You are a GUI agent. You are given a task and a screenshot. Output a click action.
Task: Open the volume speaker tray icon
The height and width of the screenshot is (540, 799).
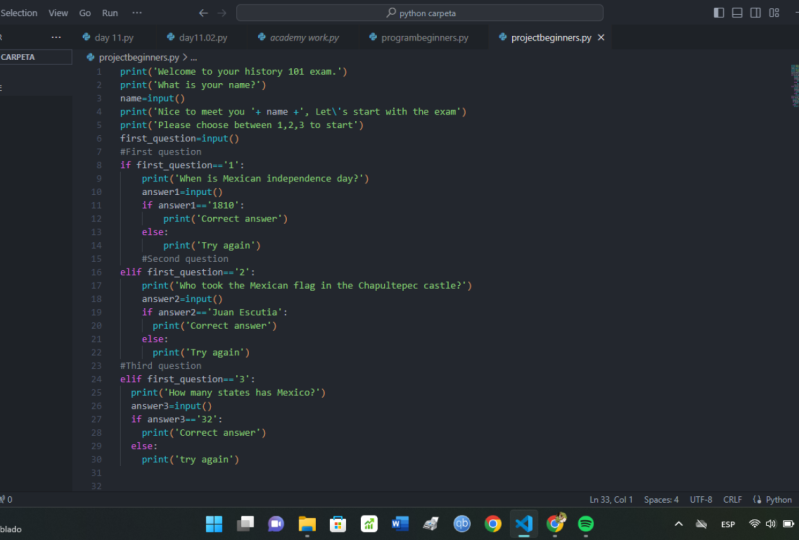770,524
